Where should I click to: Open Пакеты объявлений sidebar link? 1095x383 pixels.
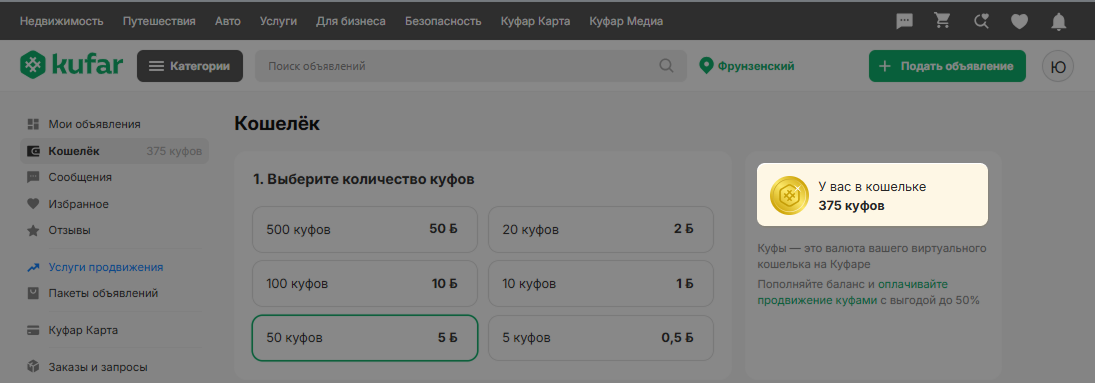coord(103,294)
